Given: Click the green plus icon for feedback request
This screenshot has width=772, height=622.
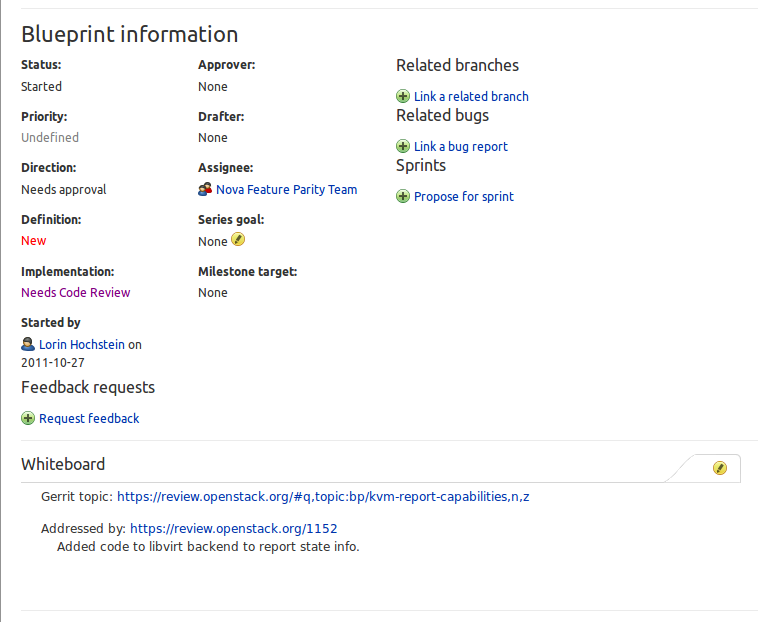Looking at the screenshot, I should point(28,419).
